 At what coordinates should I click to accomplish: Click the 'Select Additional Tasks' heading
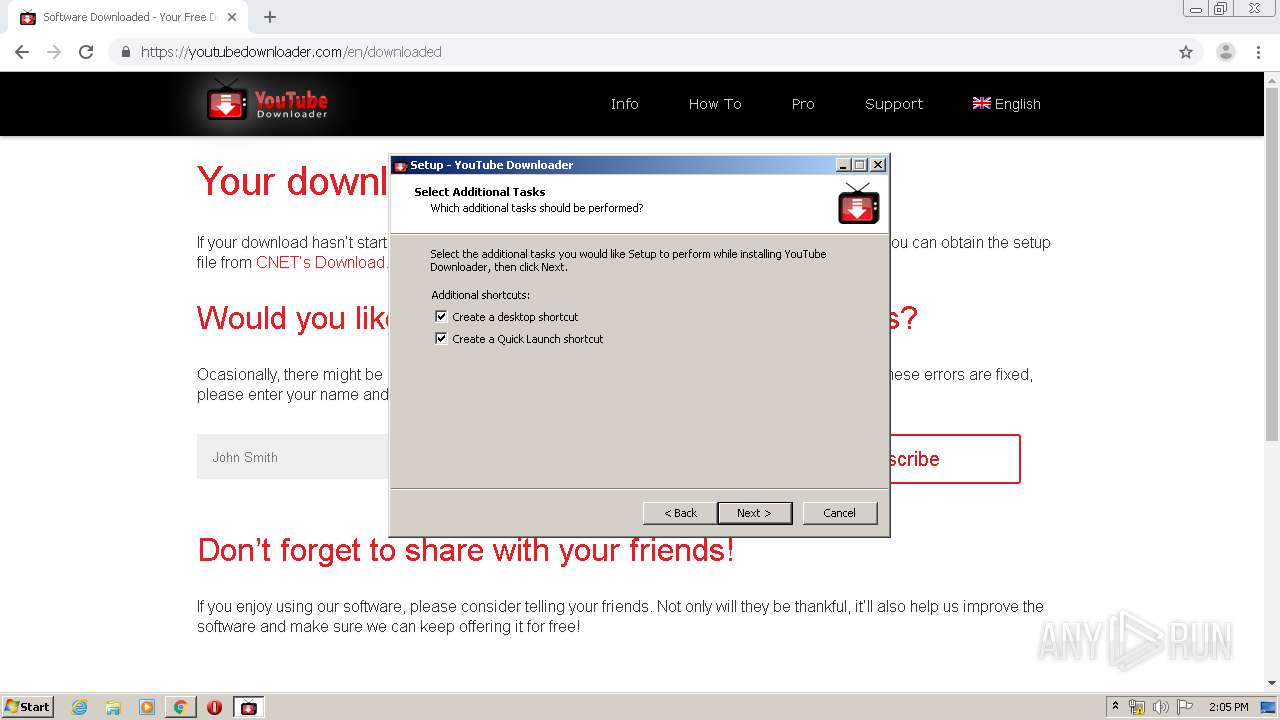tap(480, 192)
